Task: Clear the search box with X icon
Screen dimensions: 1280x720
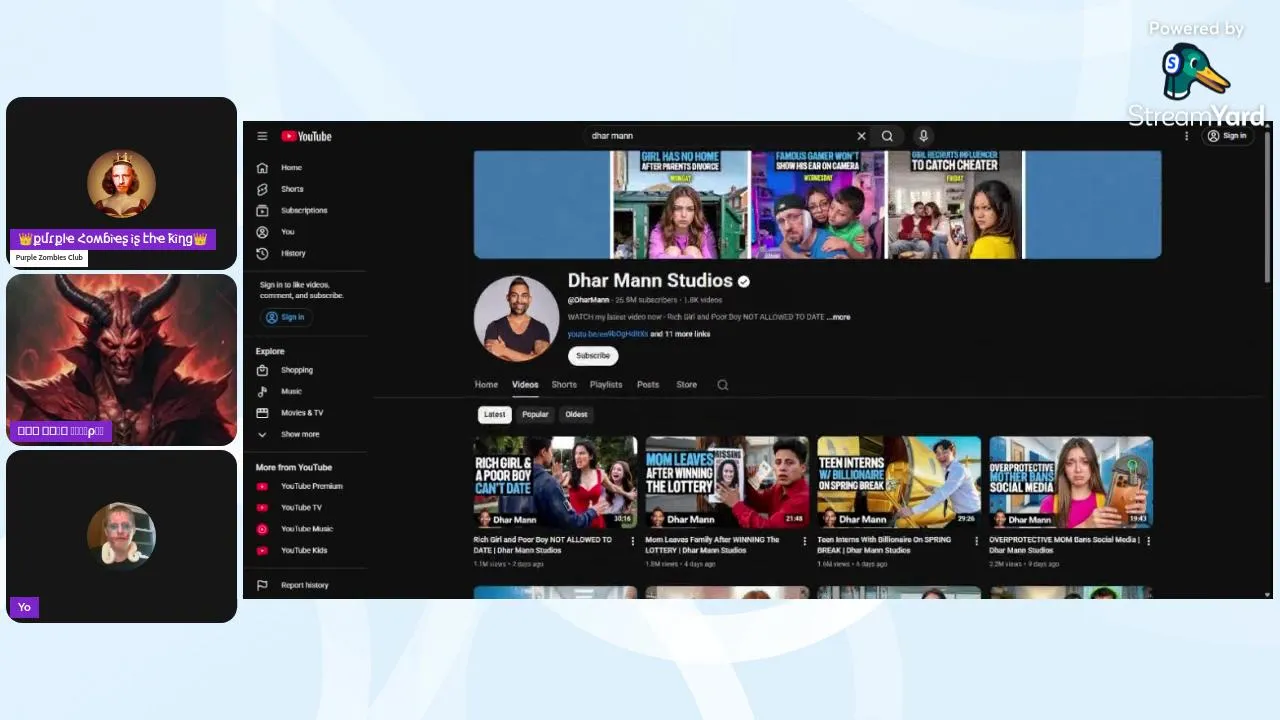Action: pos(861,136)
